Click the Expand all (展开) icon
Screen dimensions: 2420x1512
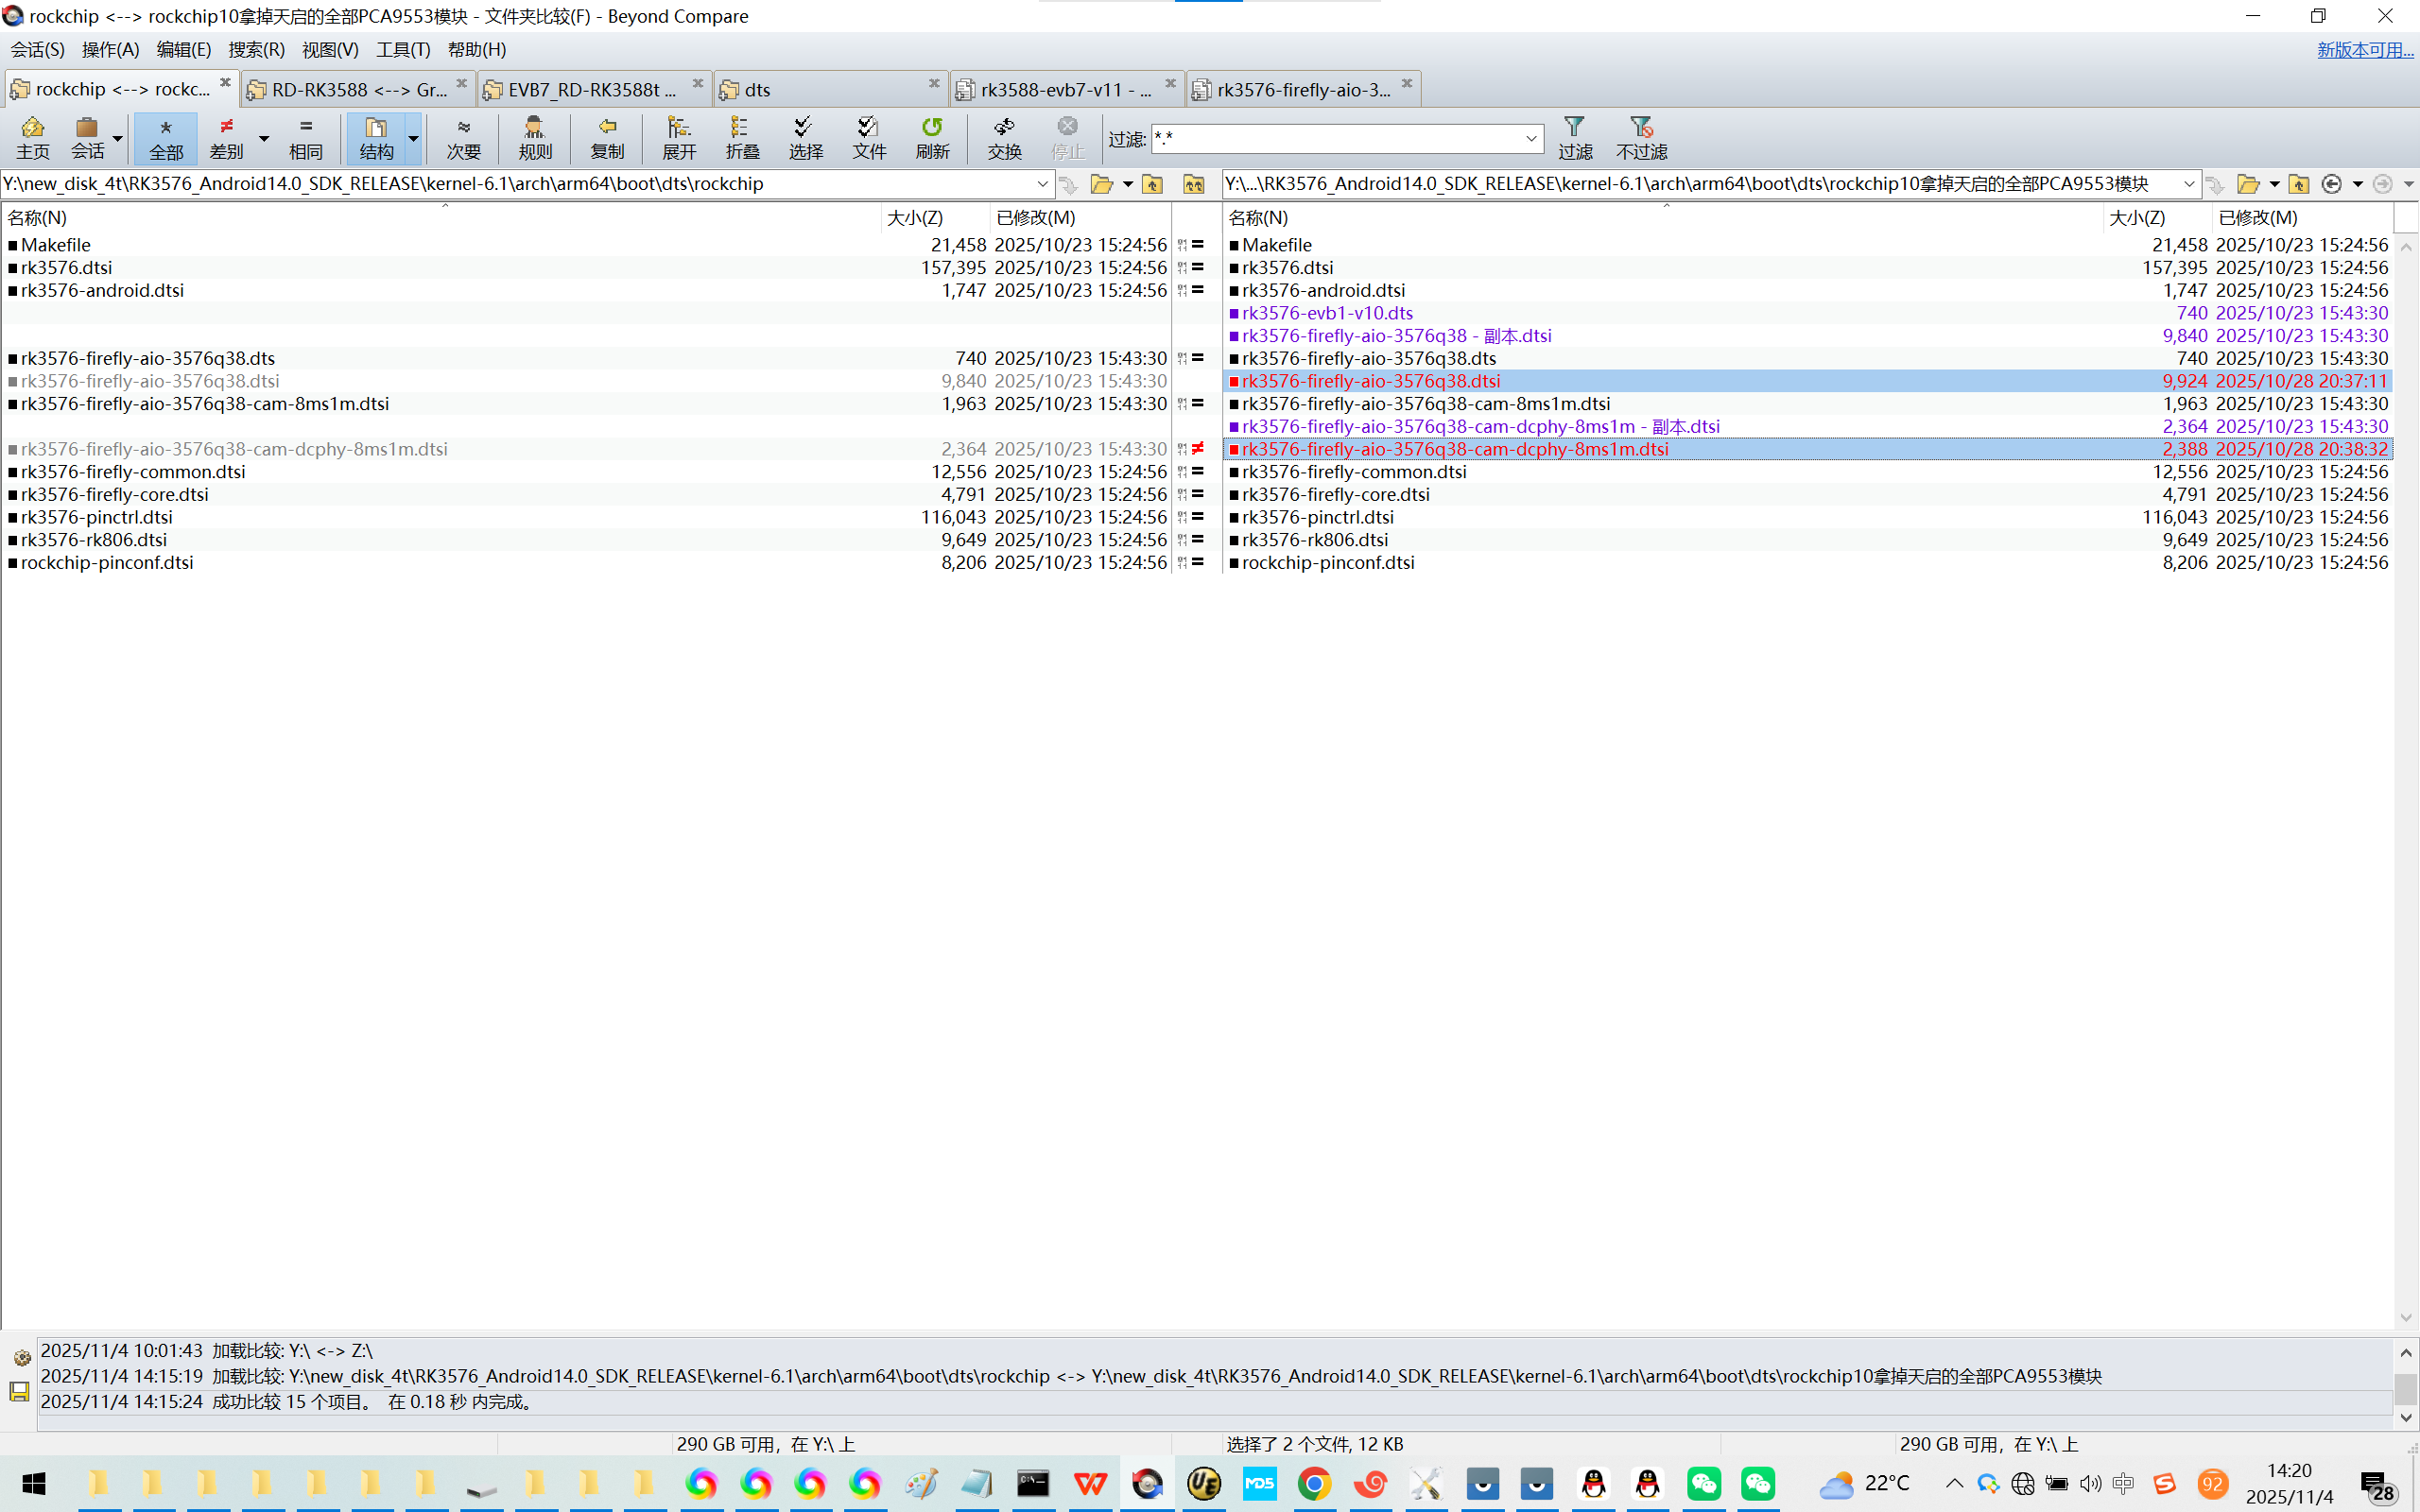(x=679, y=137)
